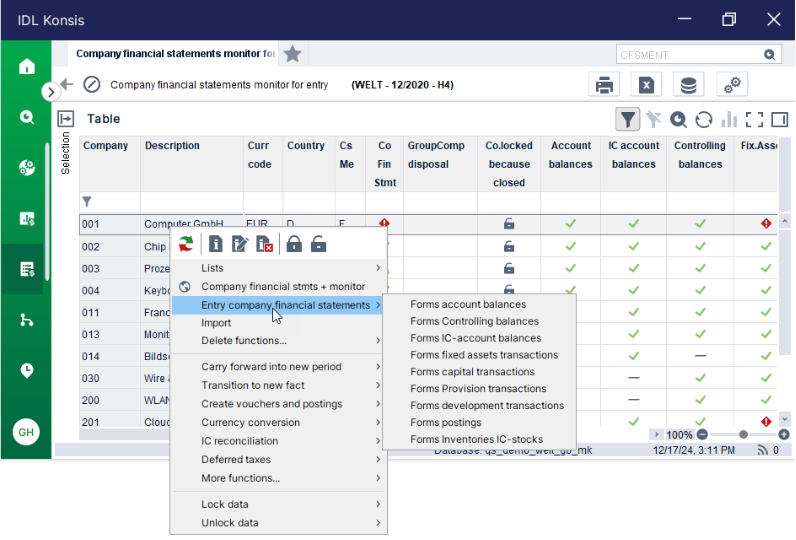Screen dimensions: 796x540
Task: Expand Deferred taxes submenu
Action: tap(278, 460)
